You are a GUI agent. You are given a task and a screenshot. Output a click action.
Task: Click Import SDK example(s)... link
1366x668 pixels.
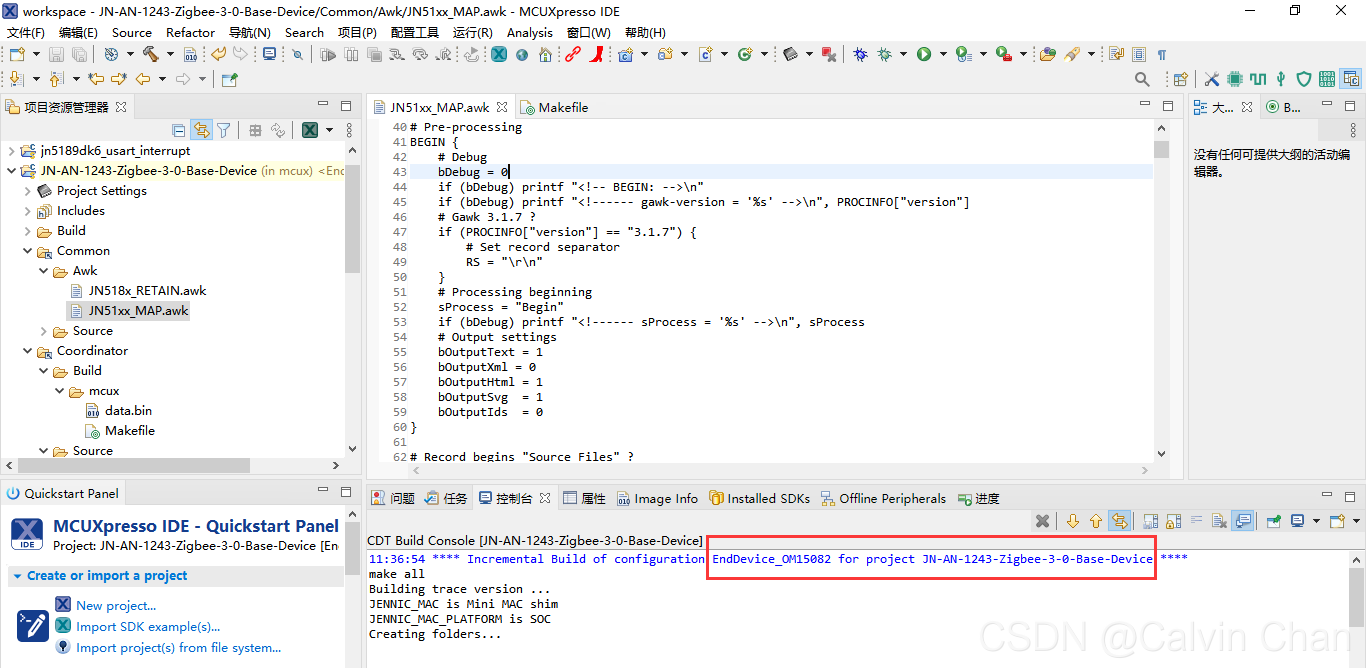148,626
